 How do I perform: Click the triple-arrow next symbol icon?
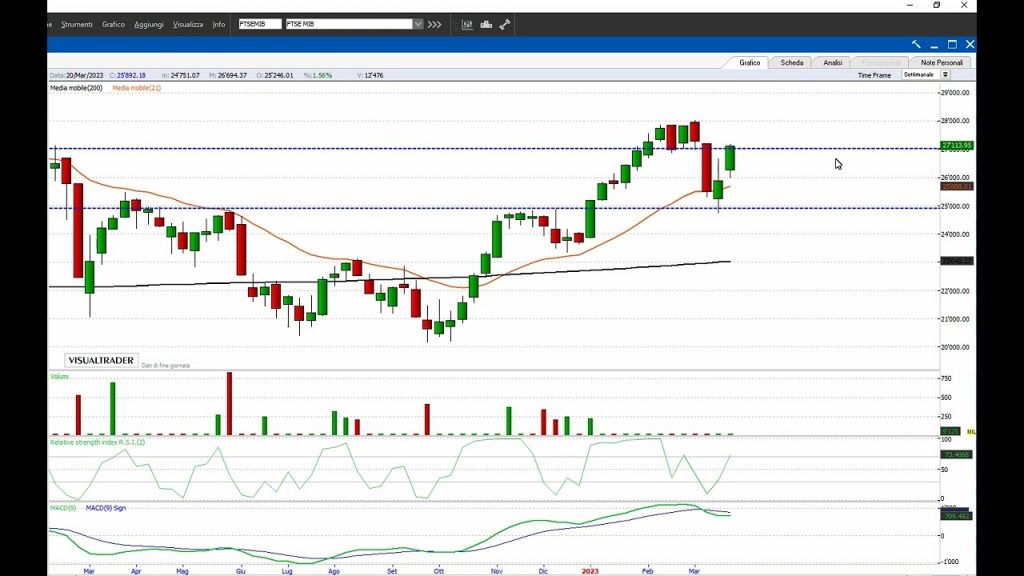pos(434,24)
